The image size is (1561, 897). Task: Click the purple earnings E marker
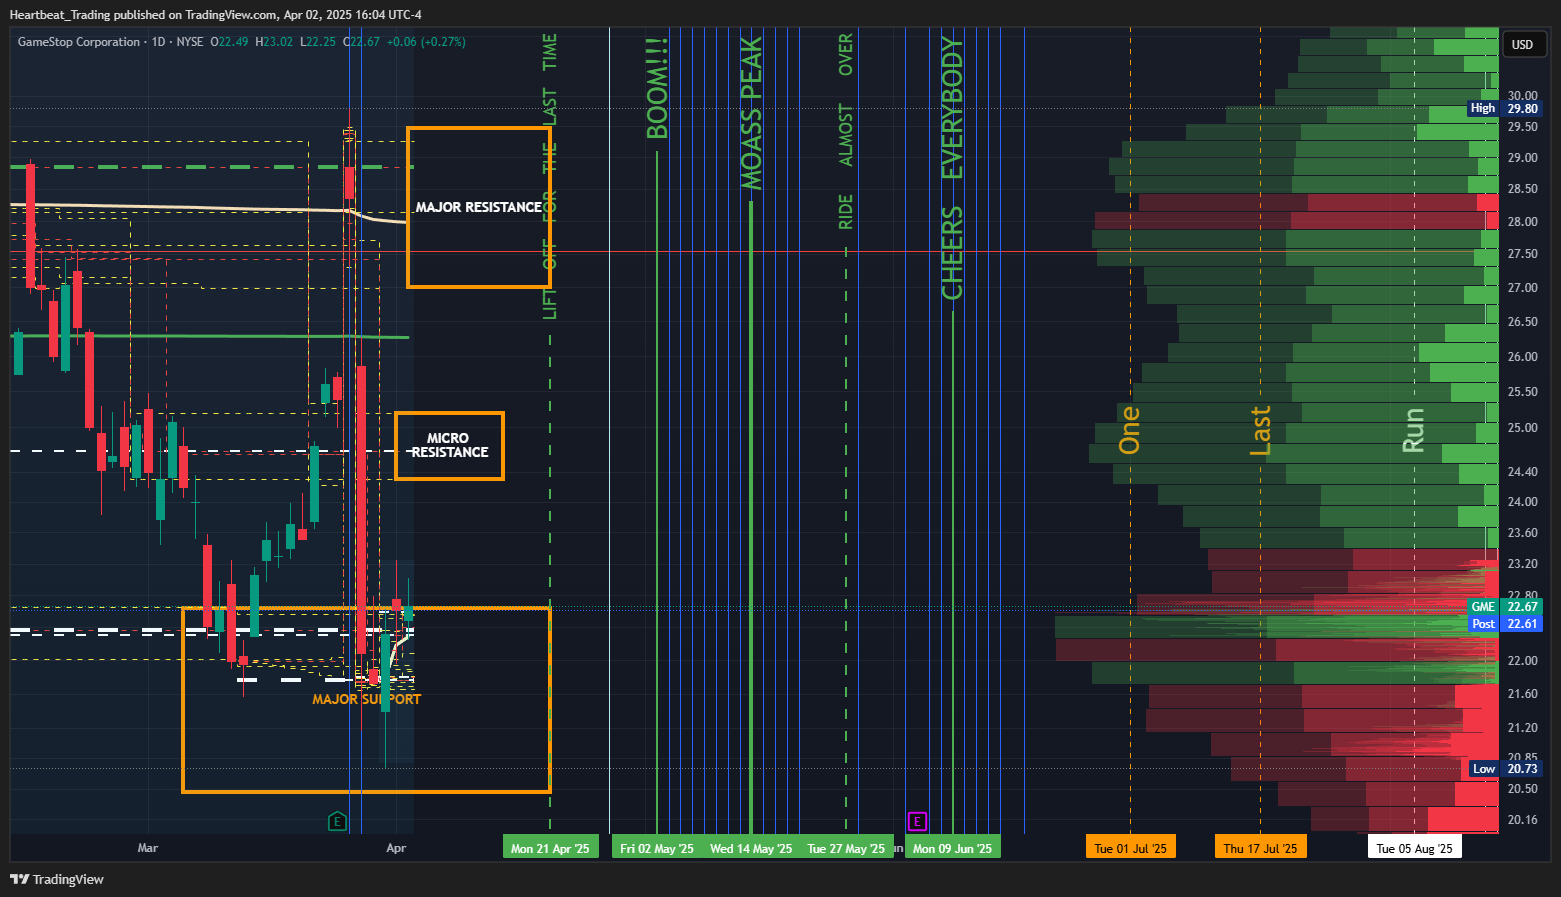pos(917,822)
